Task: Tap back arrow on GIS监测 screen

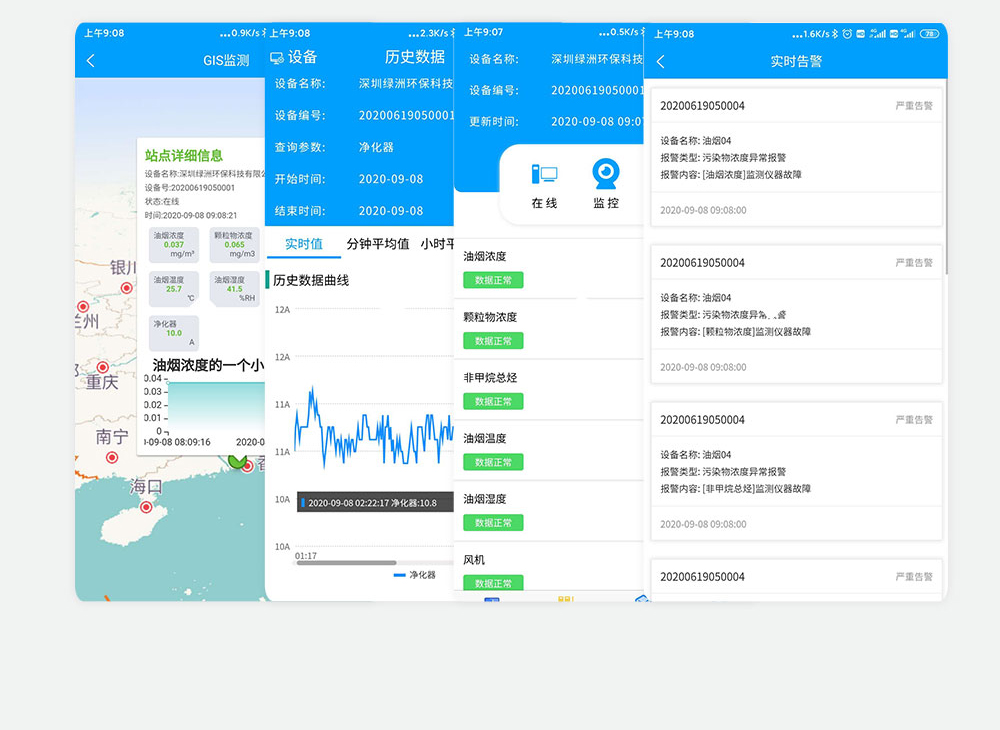Action: 91,61
